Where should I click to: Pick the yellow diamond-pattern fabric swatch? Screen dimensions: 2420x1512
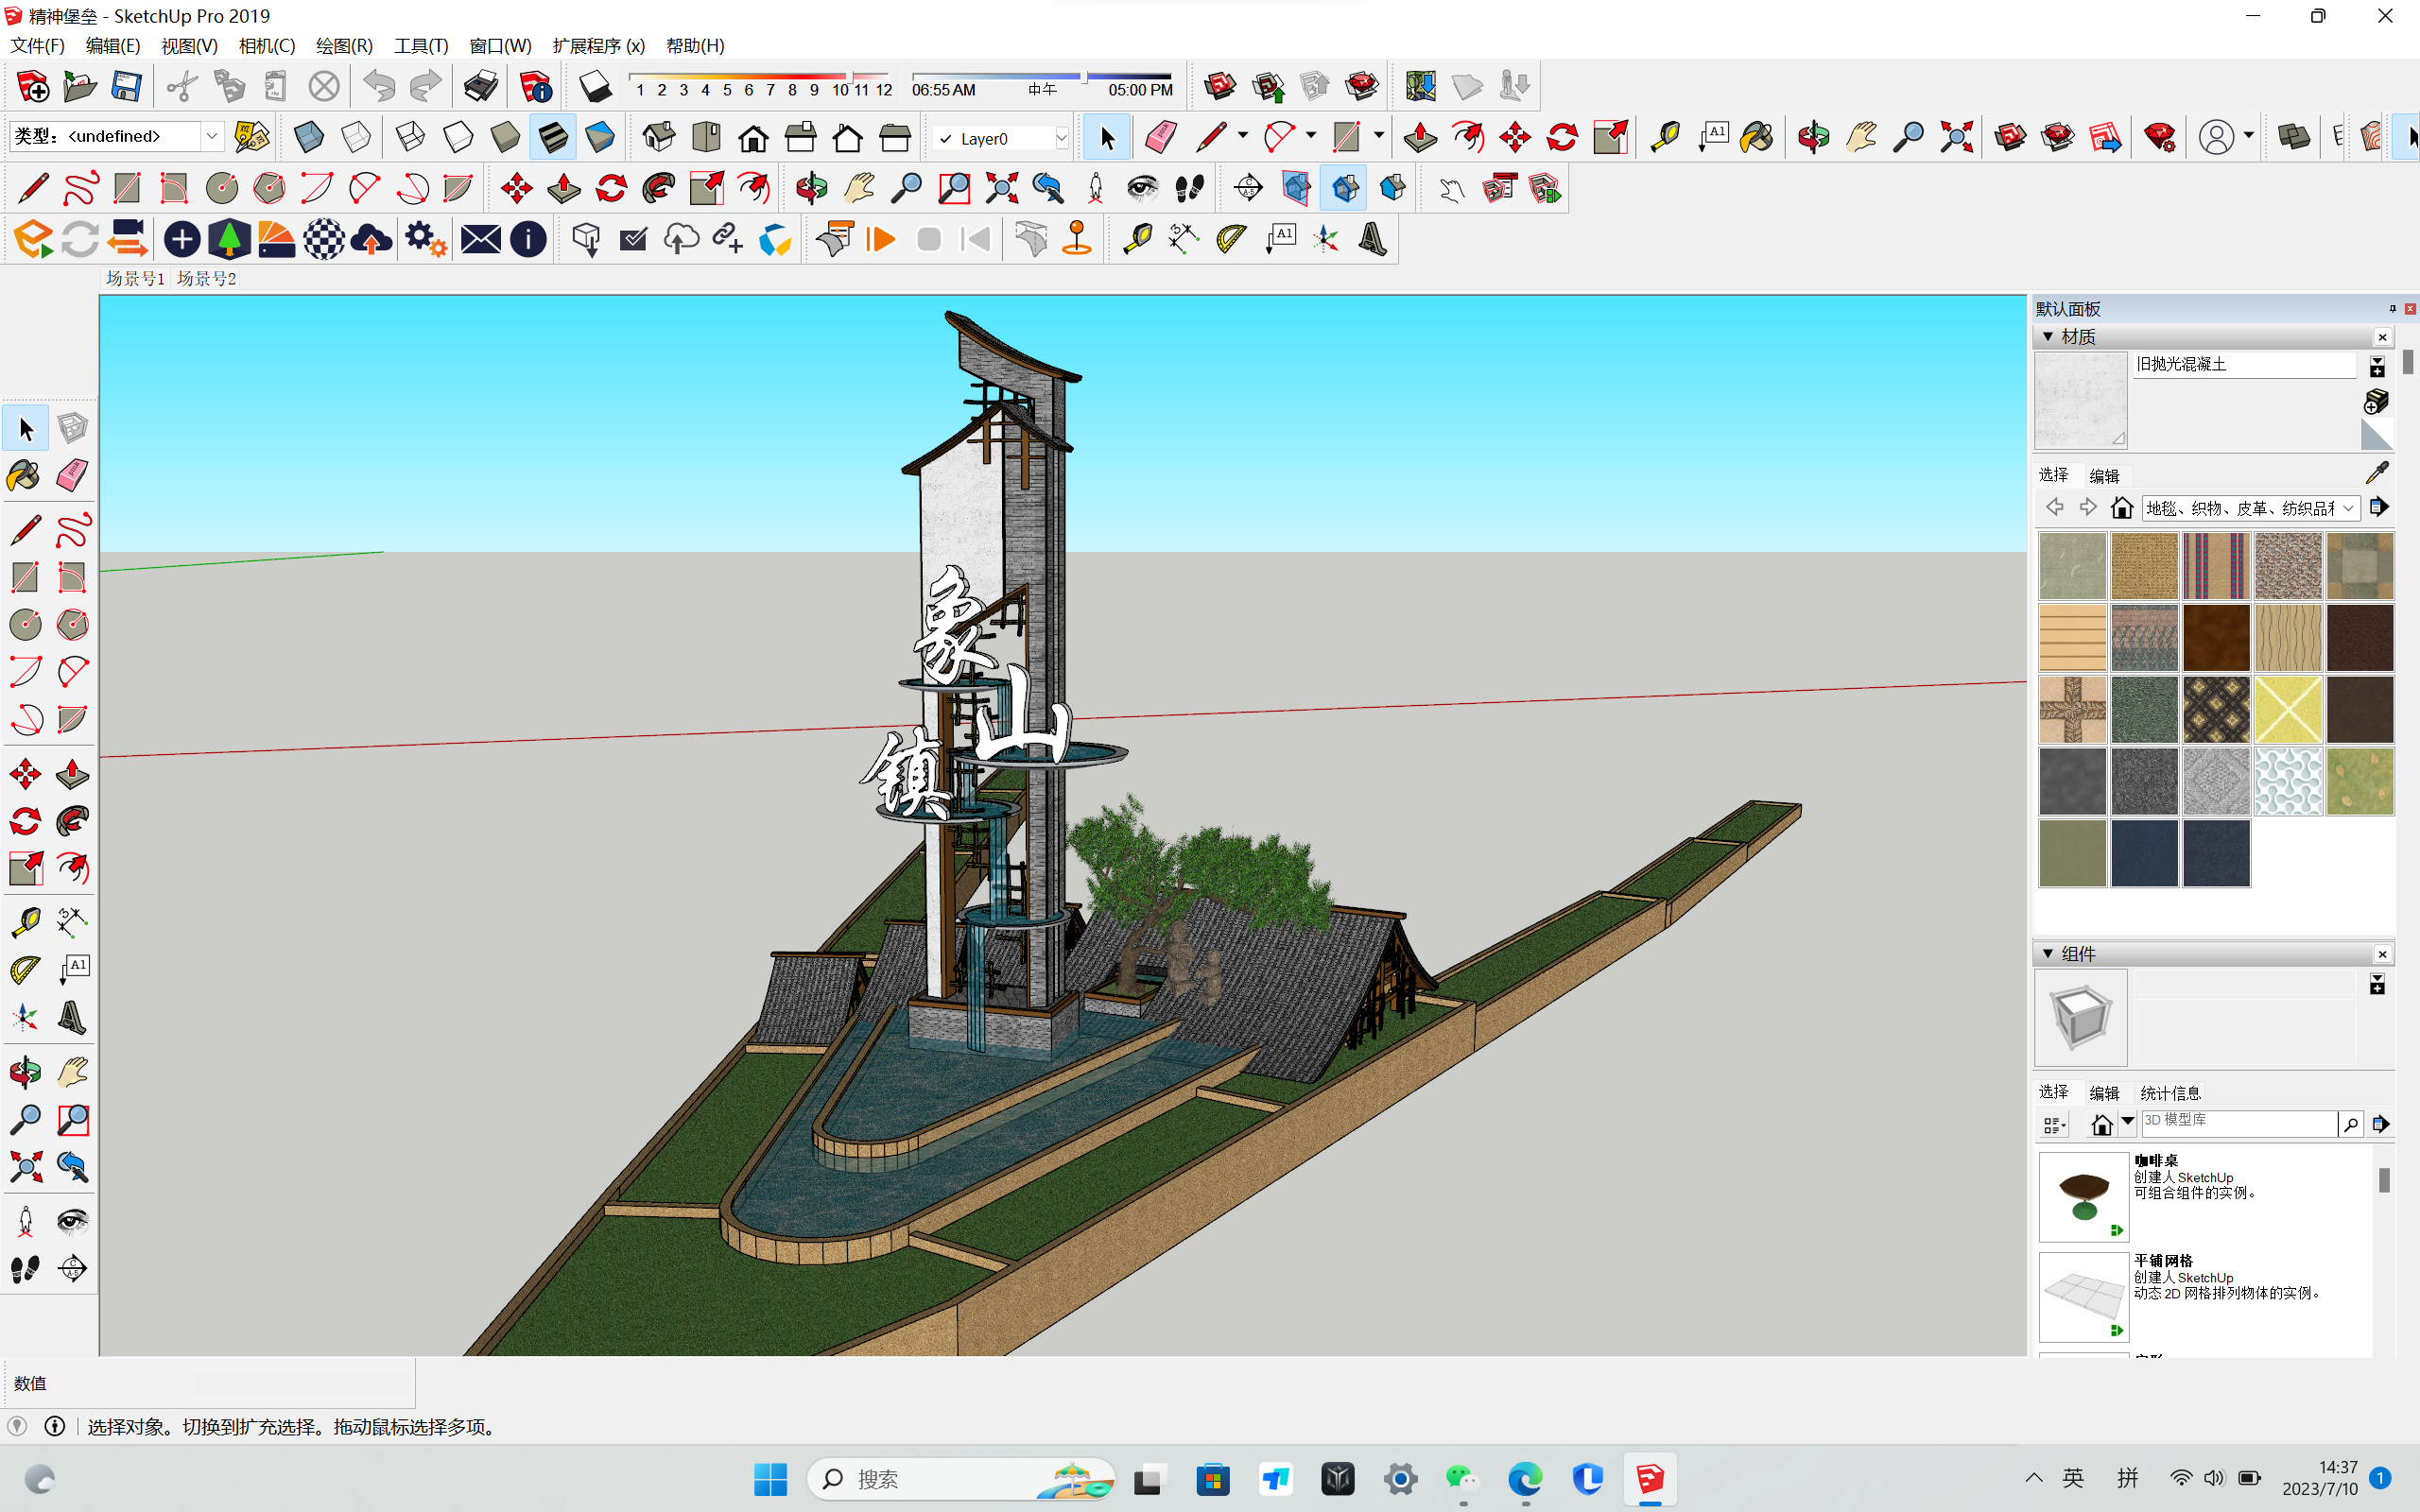(2287, 709)
